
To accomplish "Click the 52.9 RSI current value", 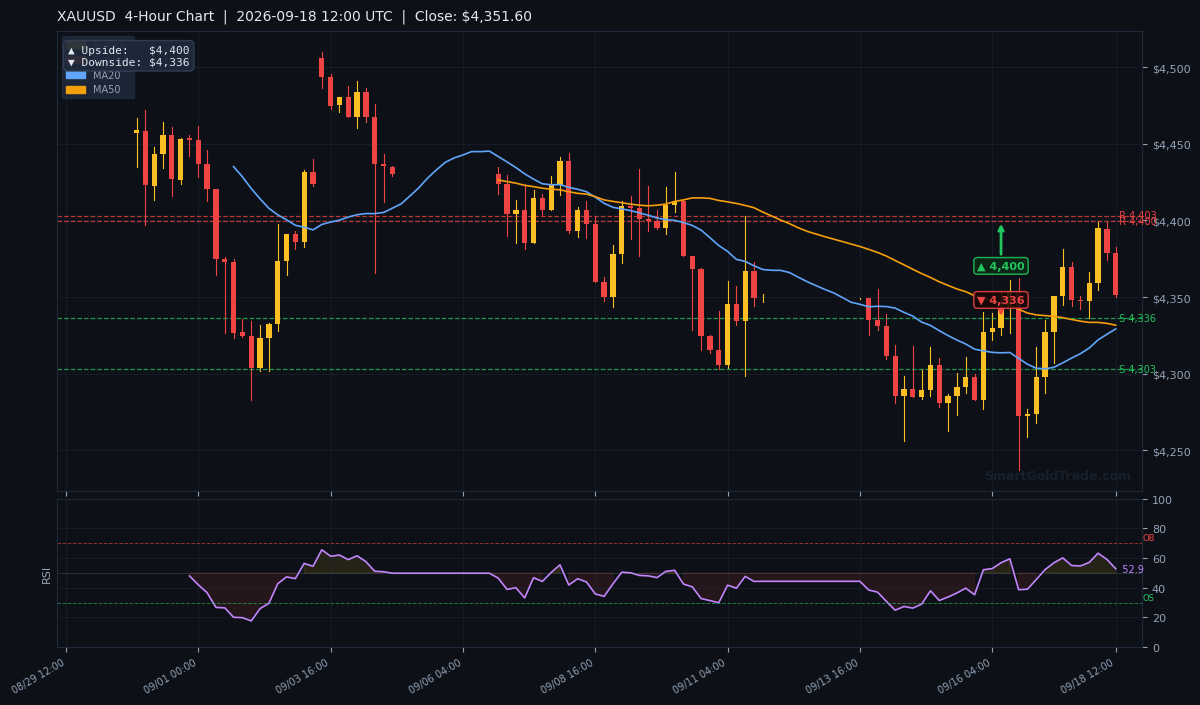I will [1132, 569].
